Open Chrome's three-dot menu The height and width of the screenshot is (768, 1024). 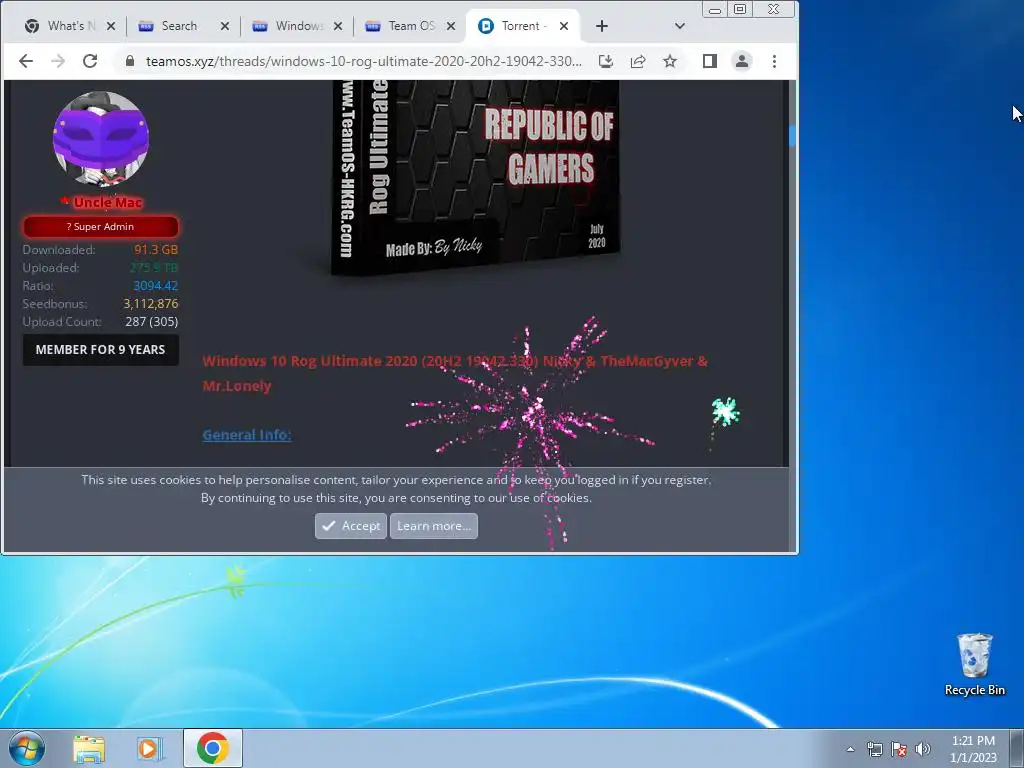(775, 61)
